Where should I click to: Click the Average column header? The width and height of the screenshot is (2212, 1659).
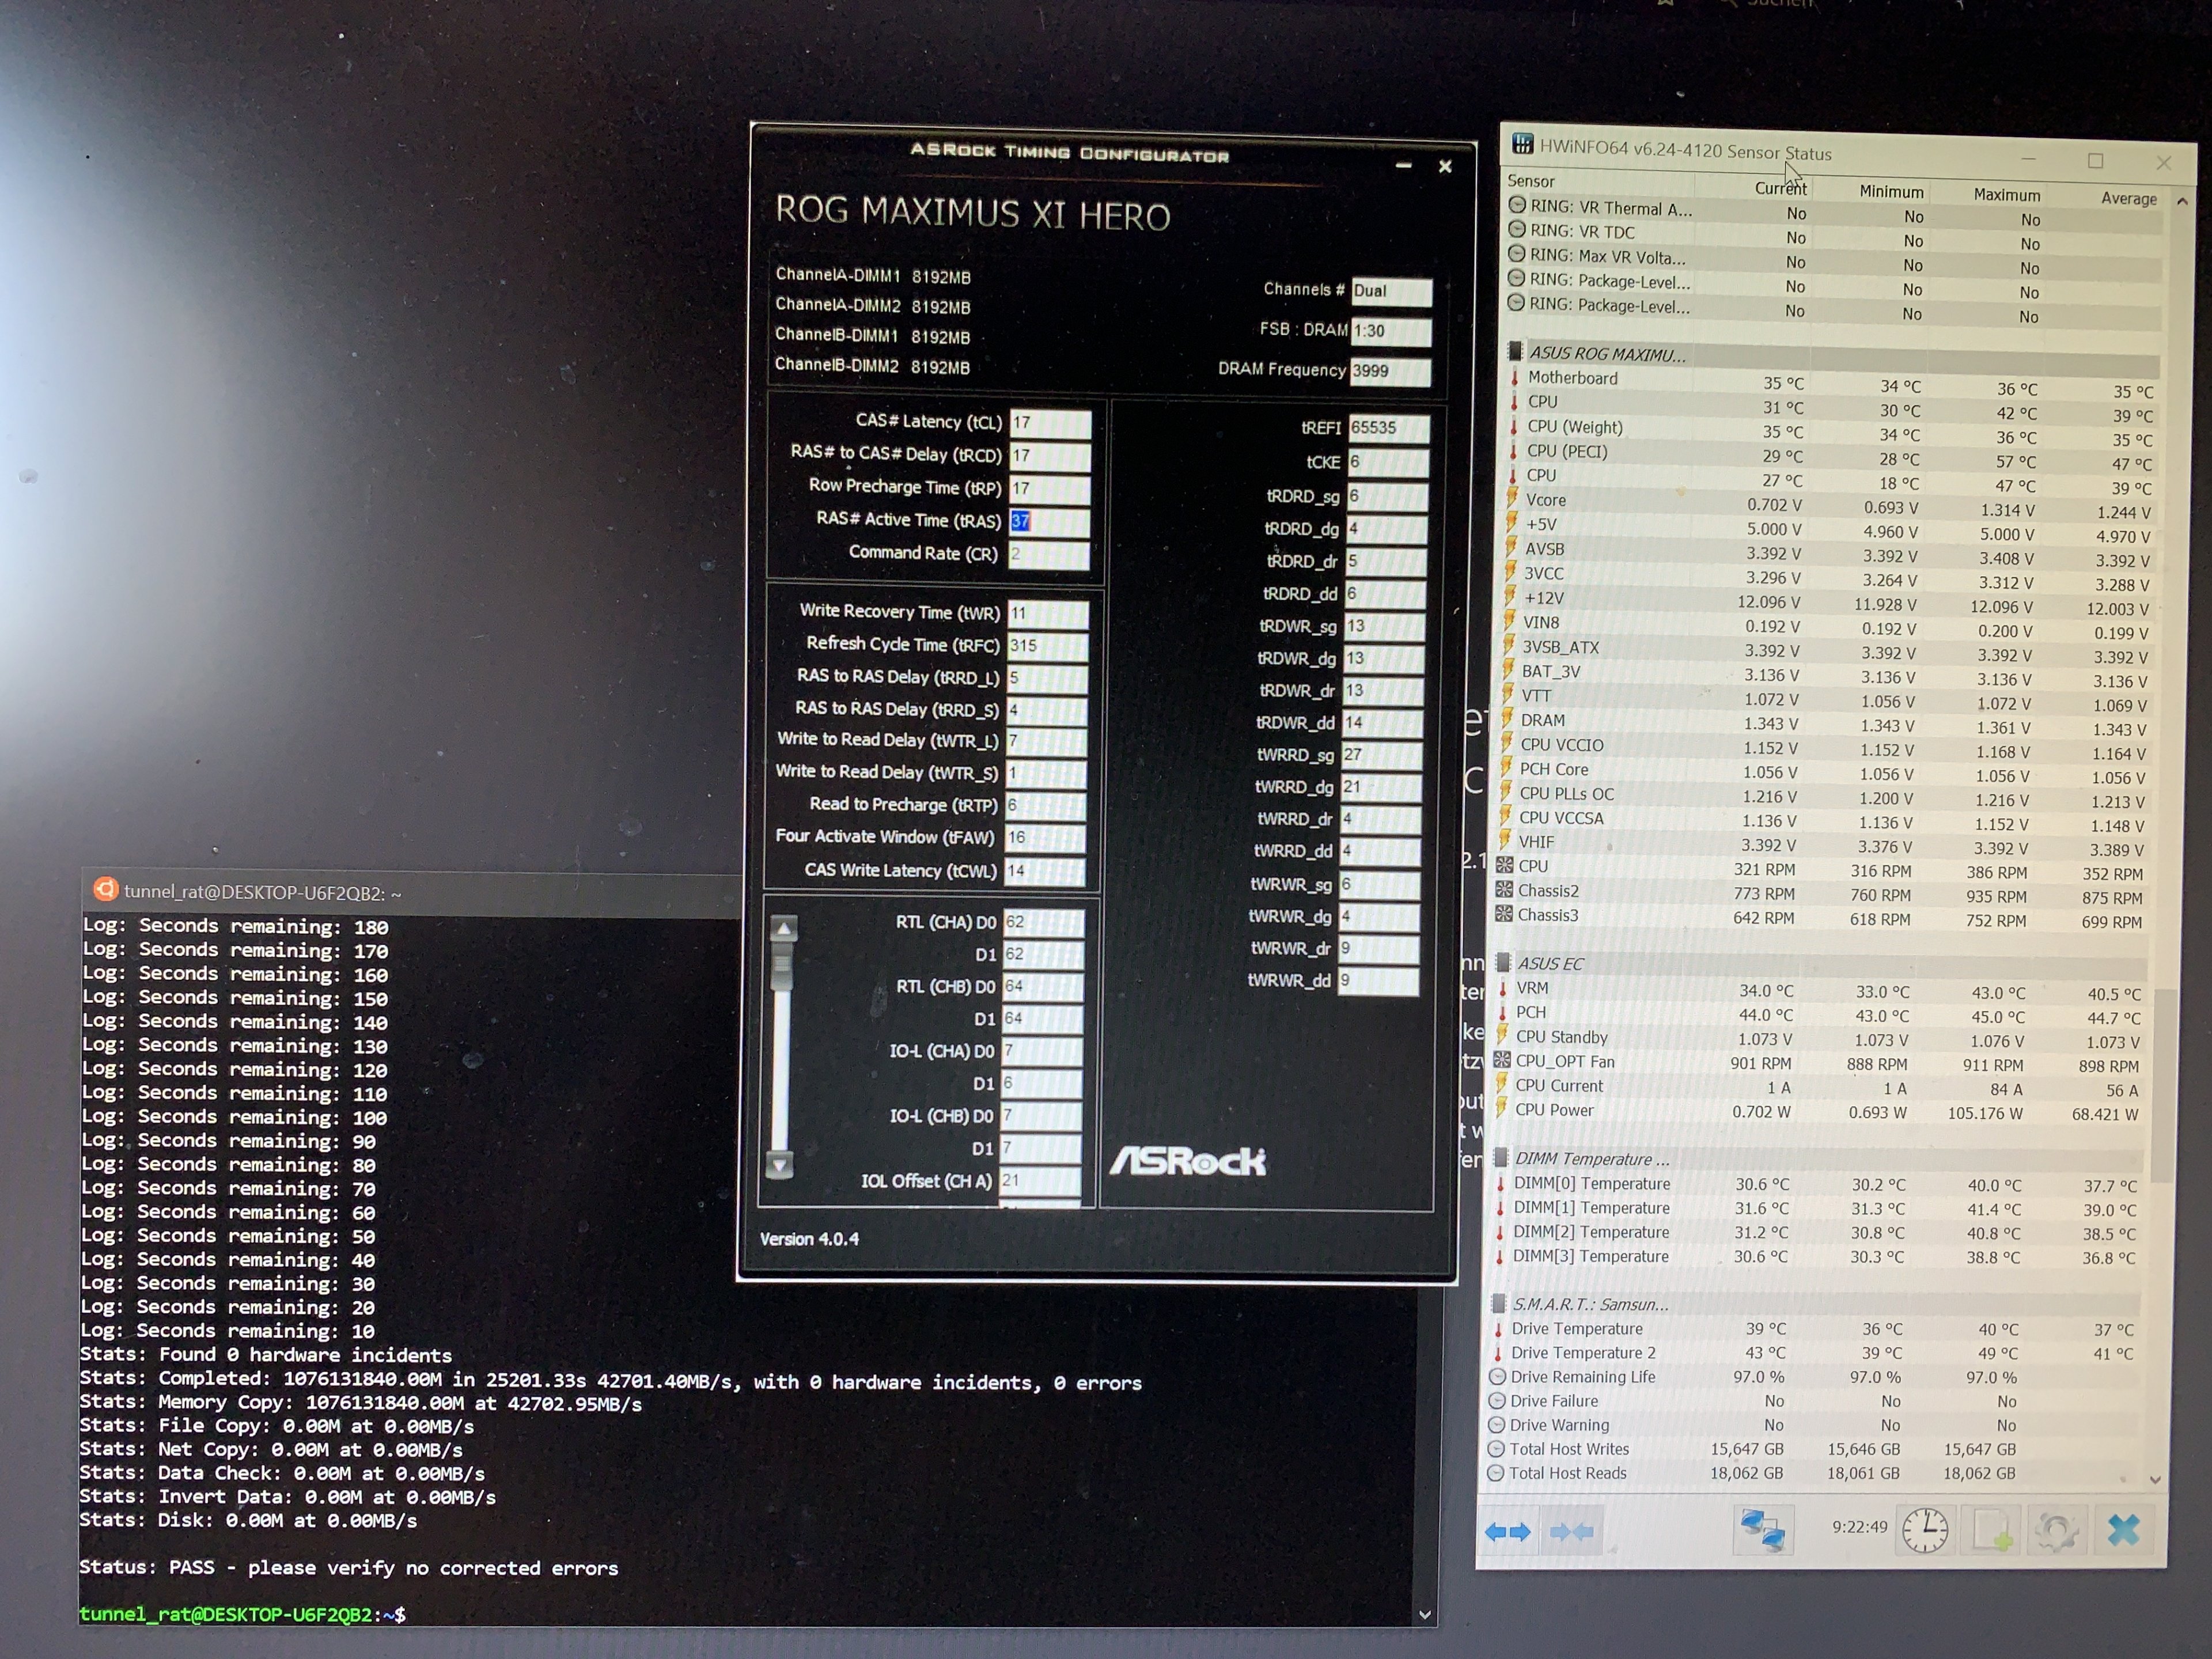click(2128, 198)
